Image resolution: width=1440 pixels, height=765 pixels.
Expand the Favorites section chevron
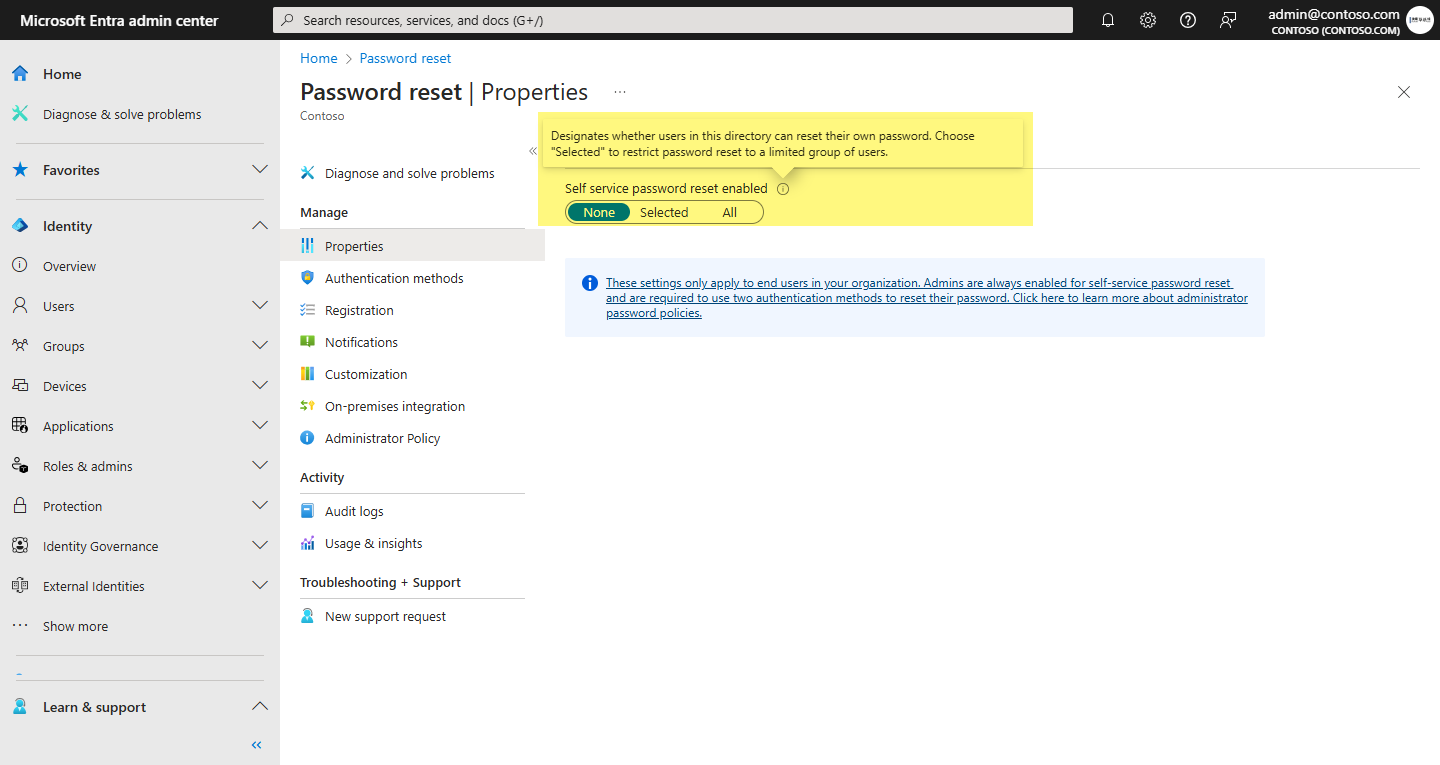click(260, 170)
